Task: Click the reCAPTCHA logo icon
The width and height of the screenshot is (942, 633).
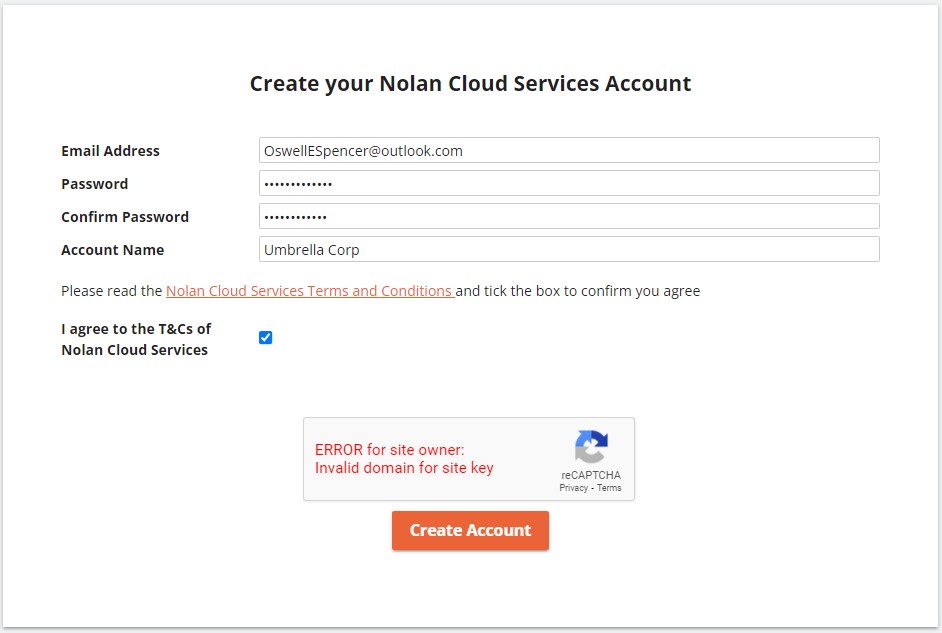Action: tap(591, 447)
